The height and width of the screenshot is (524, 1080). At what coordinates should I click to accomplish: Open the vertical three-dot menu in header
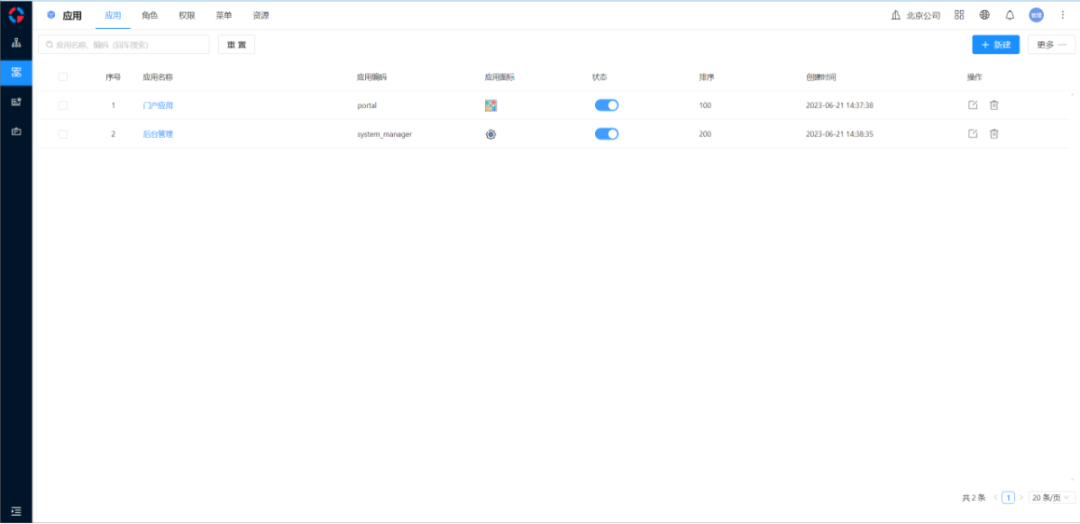[1063, 15]
